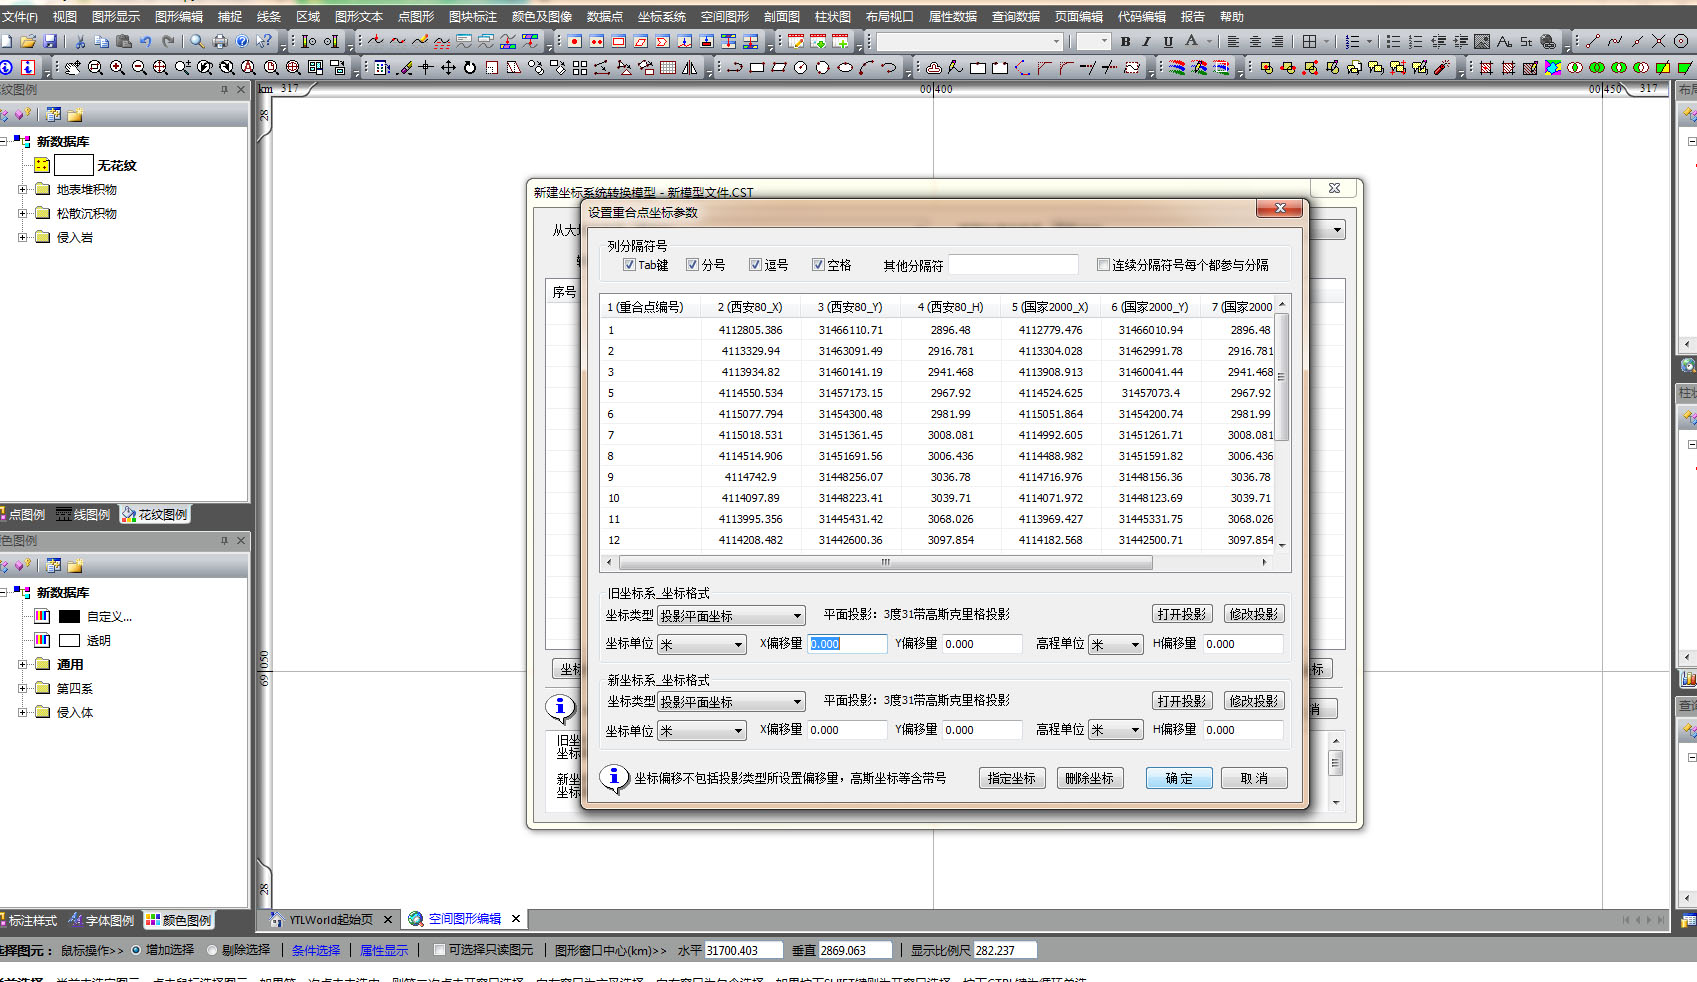1697x982 pixels.
Task: Click the draw rectangle shape icon
Action: (x=757, y=67)
